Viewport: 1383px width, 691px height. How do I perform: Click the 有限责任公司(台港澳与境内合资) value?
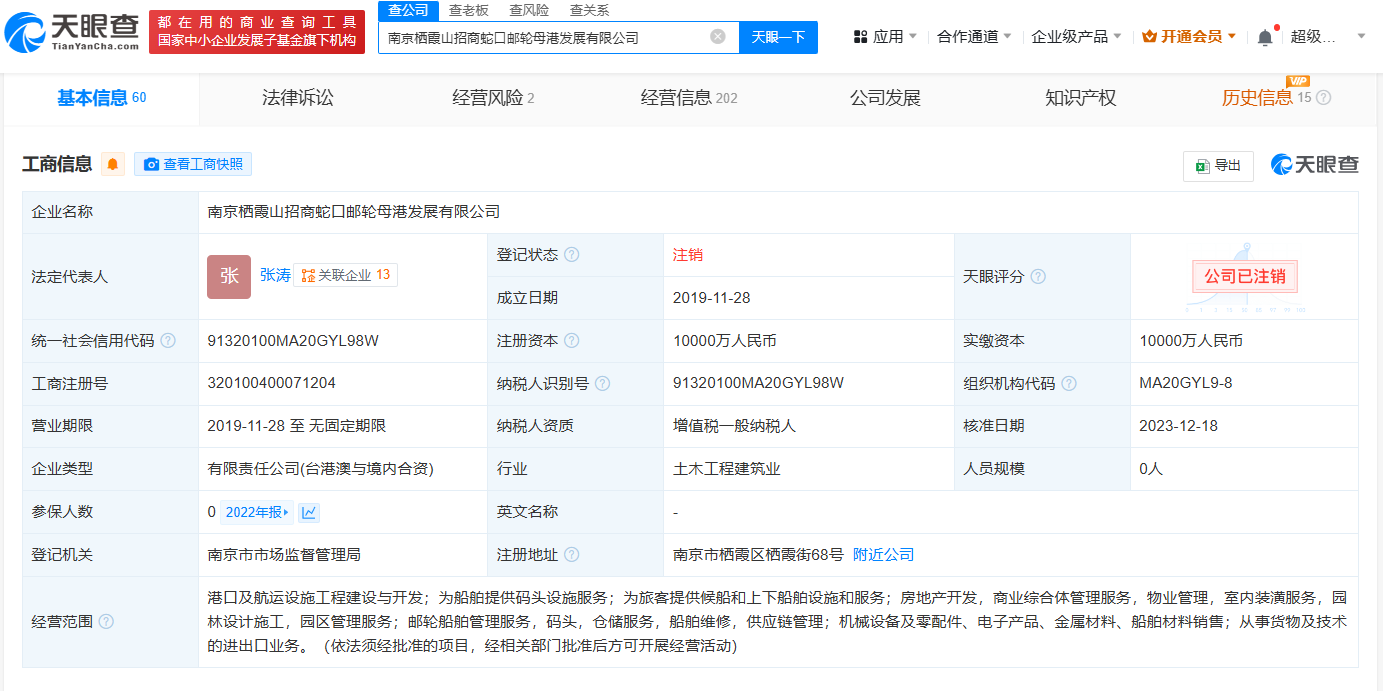pos(320,469)
